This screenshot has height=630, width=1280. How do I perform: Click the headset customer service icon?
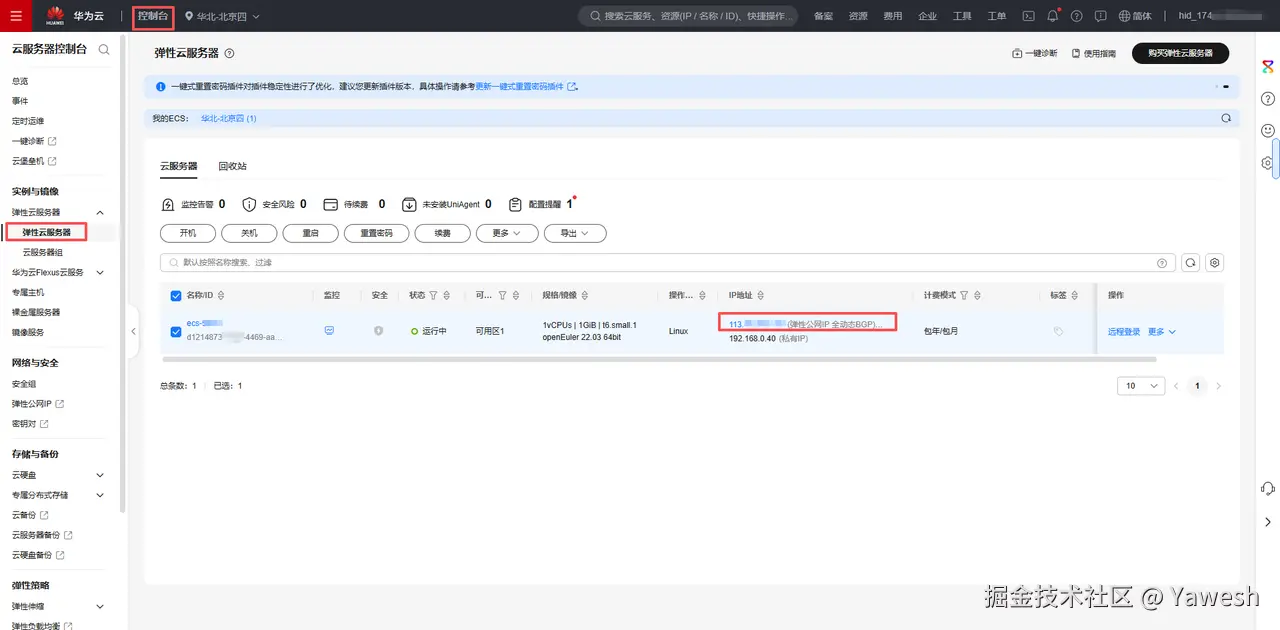click(x=1267, y=488)
